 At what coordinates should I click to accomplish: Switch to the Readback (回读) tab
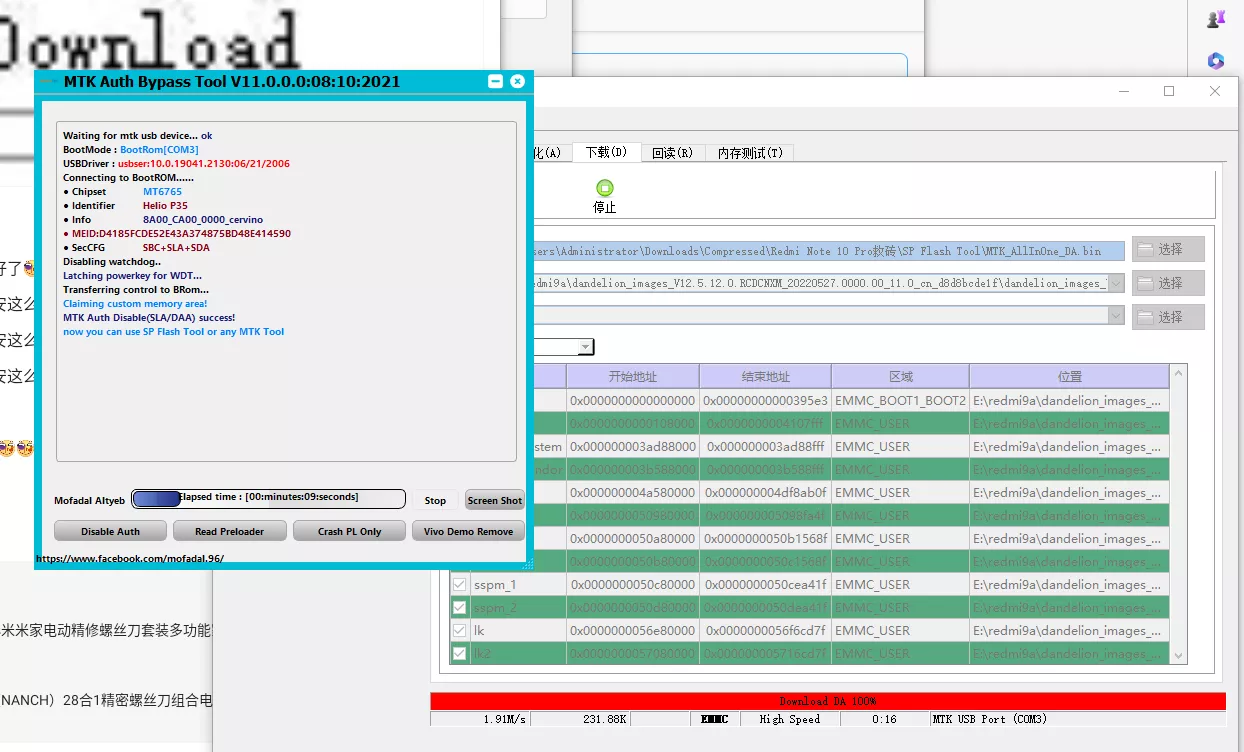(x=671, y=153)
